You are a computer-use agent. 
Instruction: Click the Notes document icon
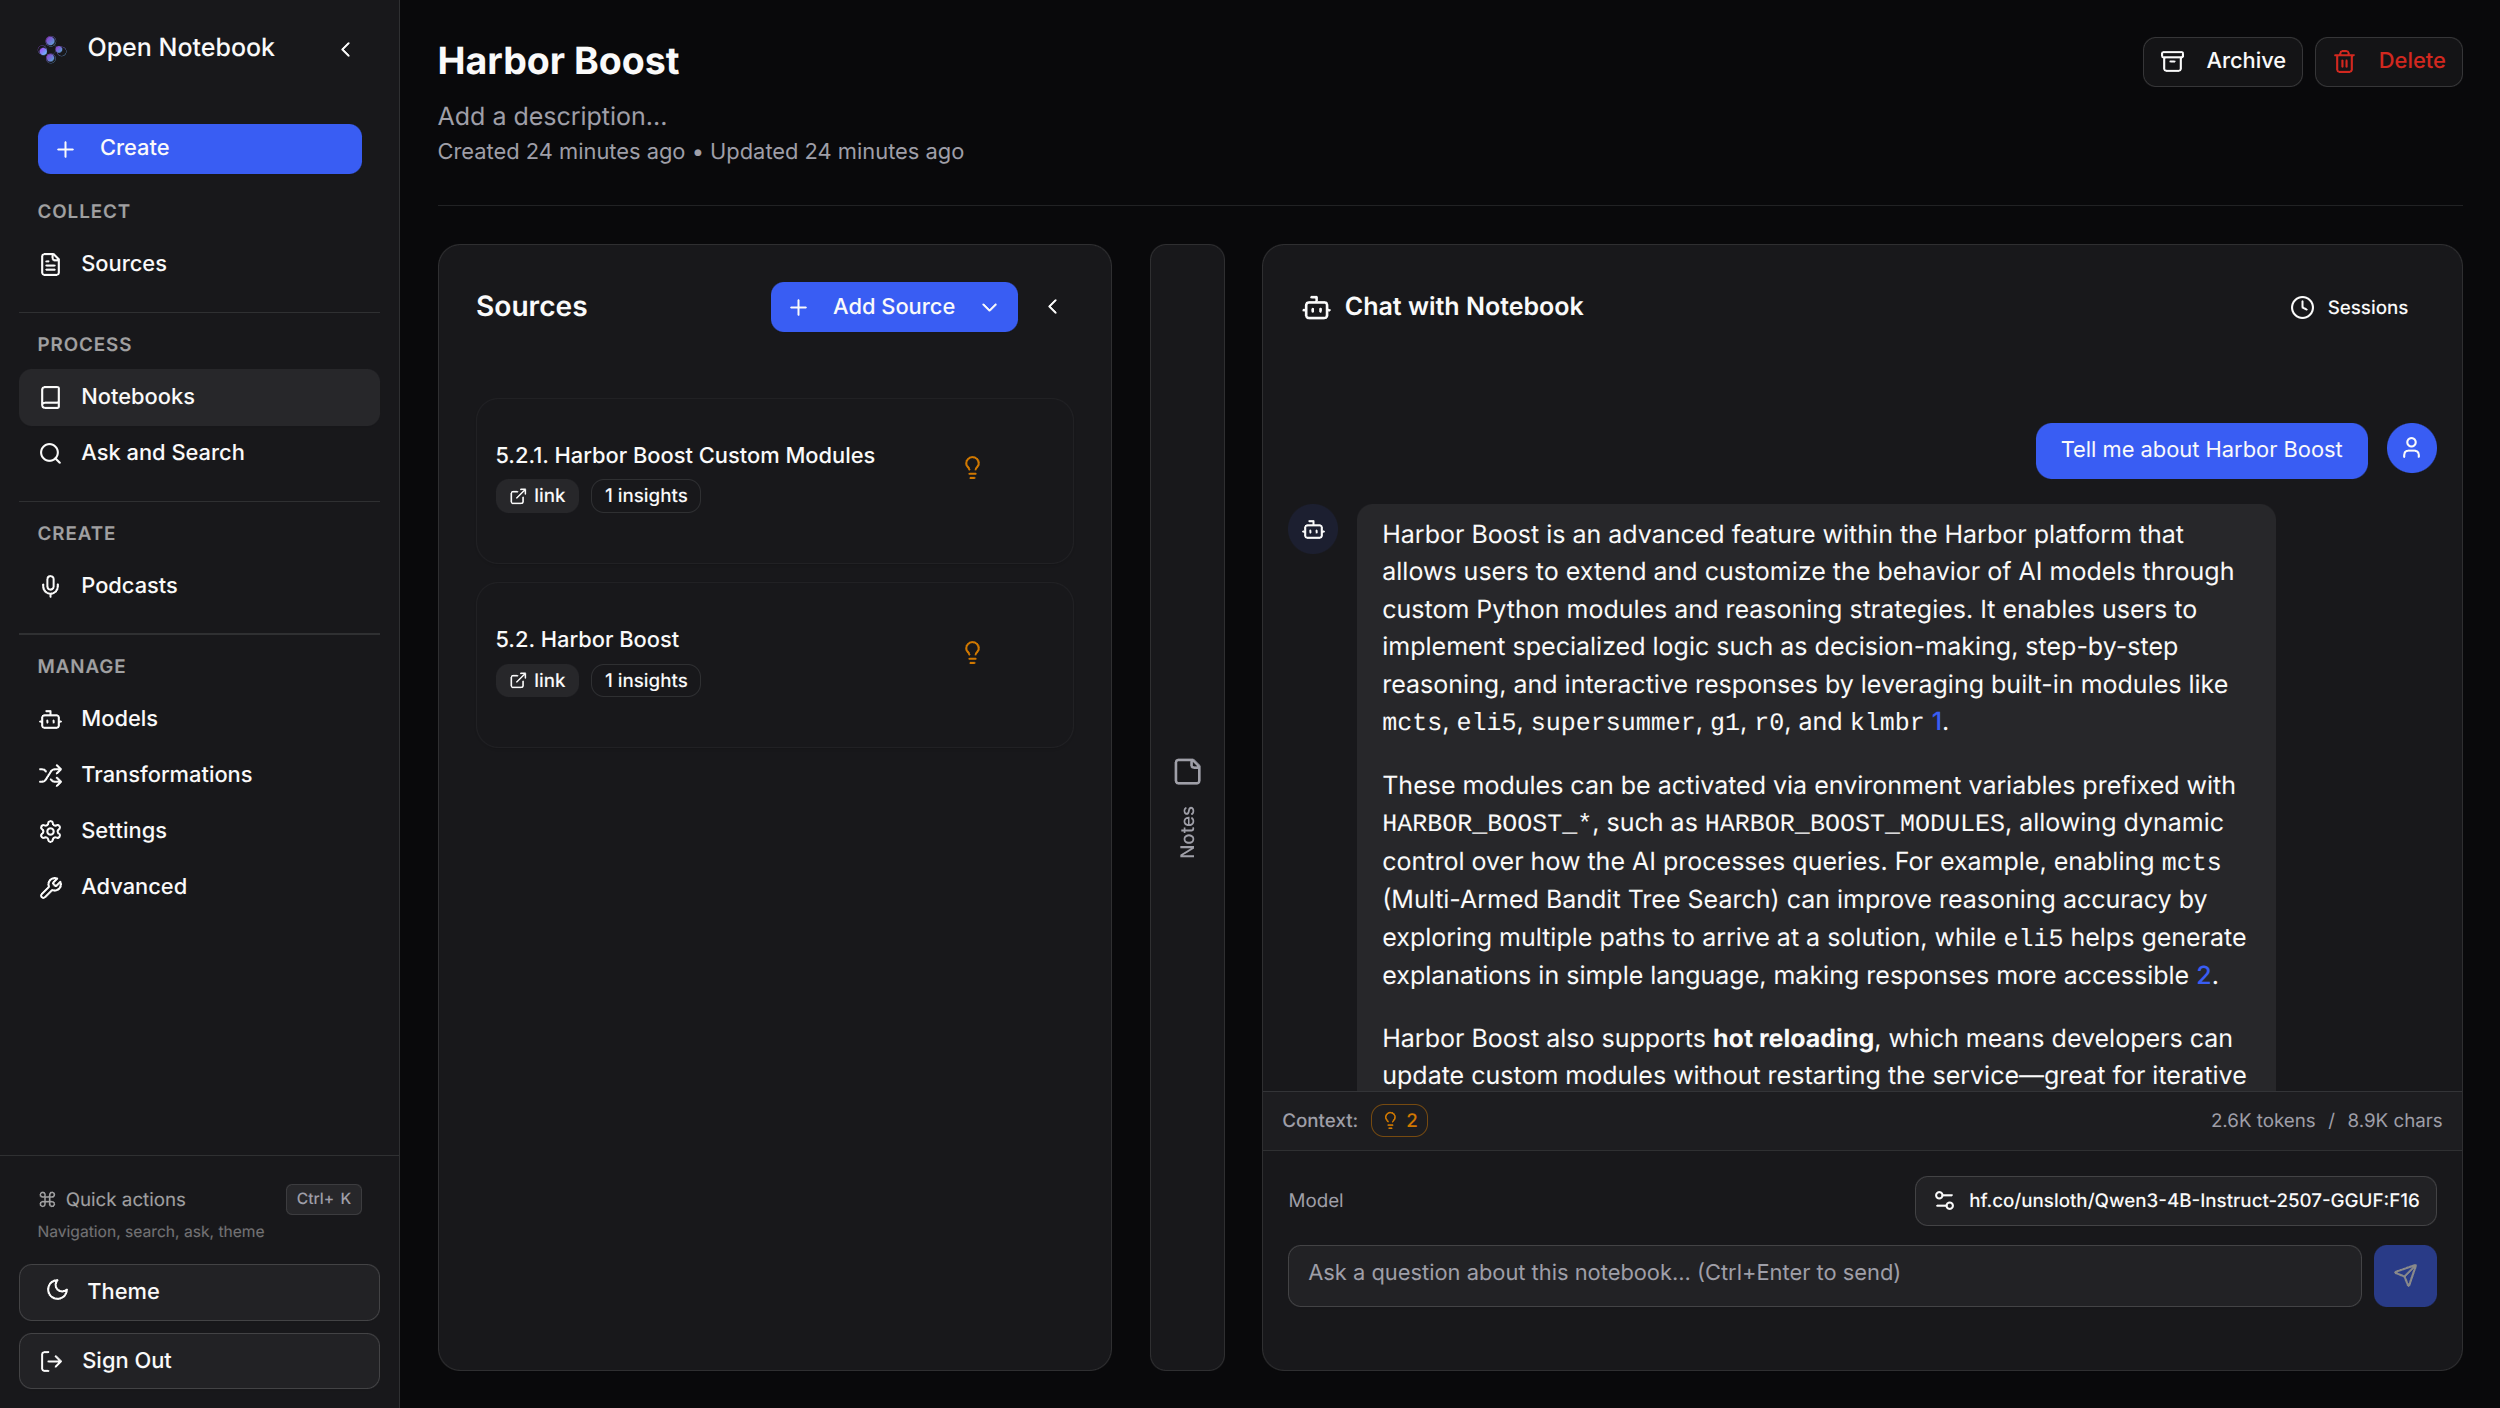tap(1187, 772)
